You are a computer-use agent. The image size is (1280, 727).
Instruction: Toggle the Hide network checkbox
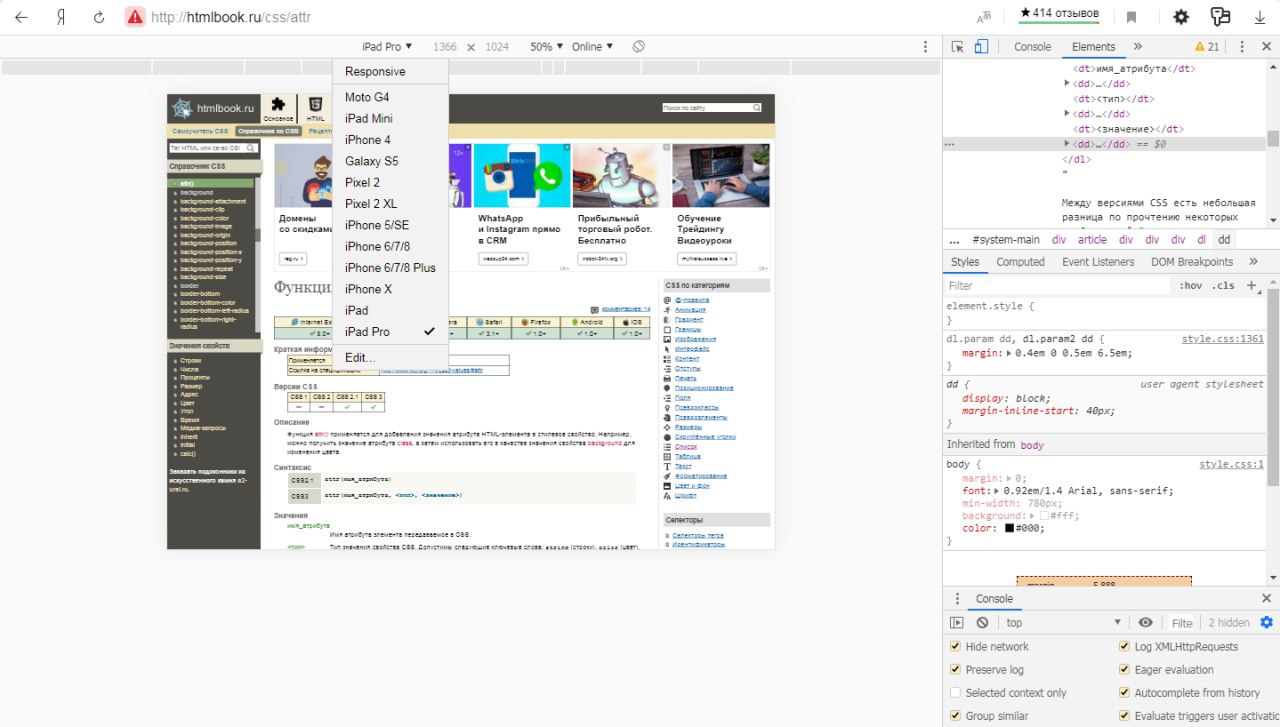coord(956,646)
